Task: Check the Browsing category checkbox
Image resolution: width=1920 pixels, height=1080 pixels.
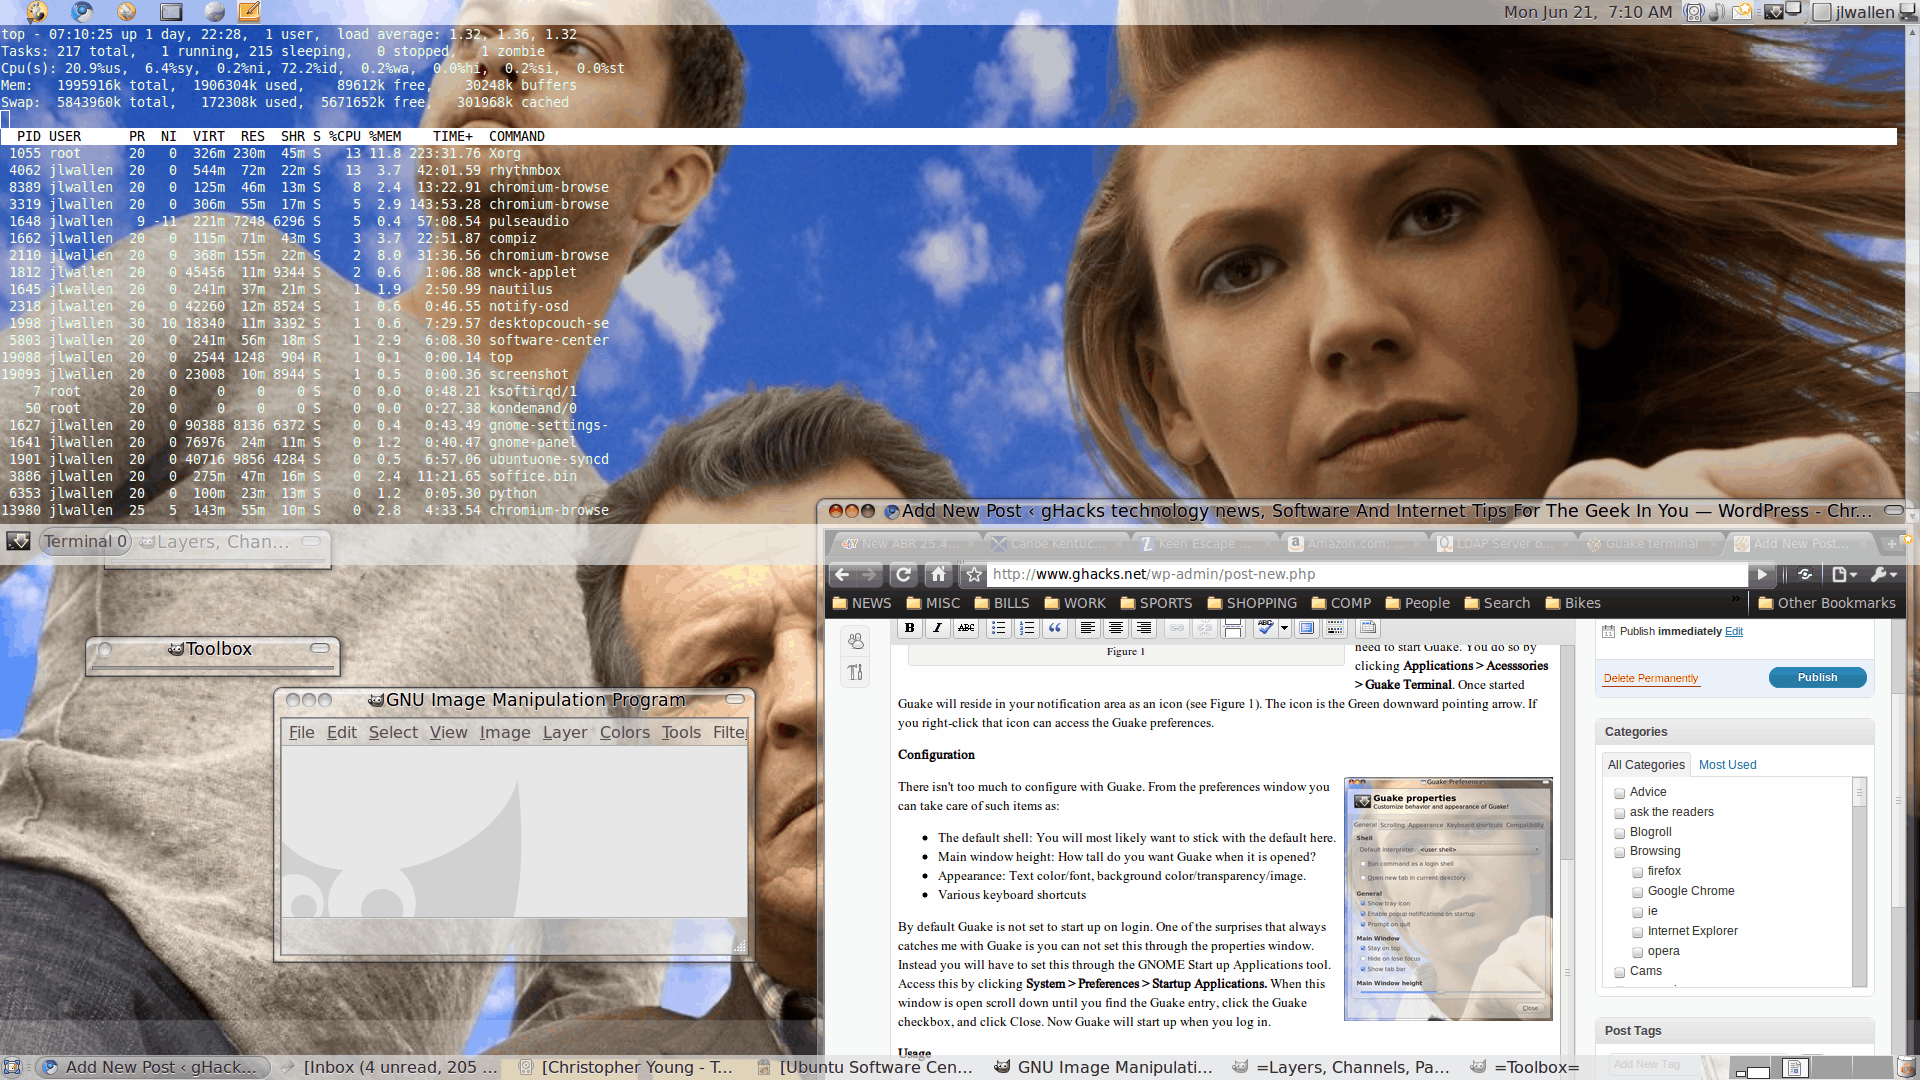Action: (x=1619, y=852)
